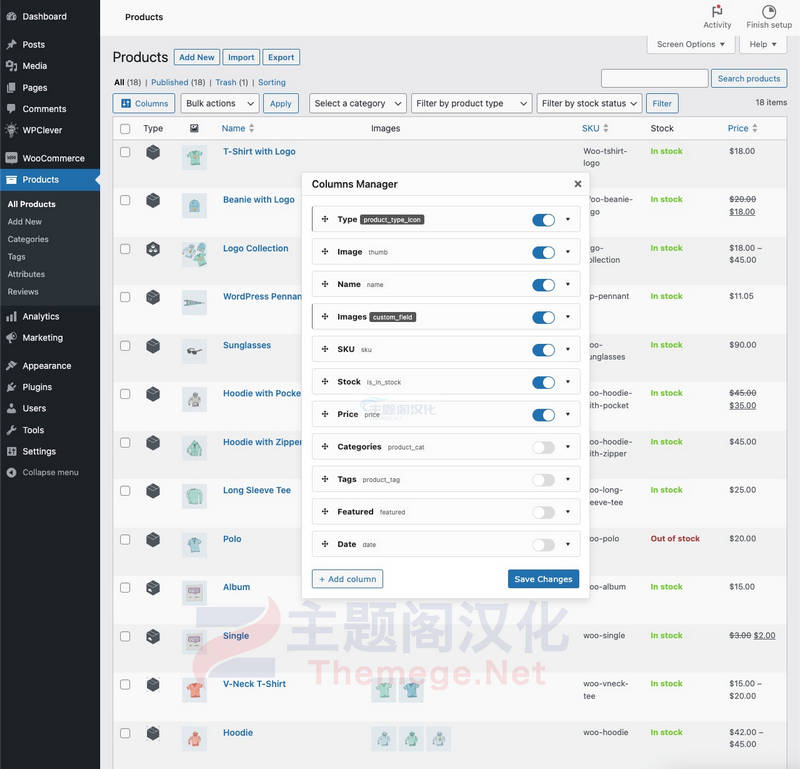The width and height of the screenshot is (800, 769).
Task: Click the first gallery image in Hoodie row
Action: [x=384, y=739]
